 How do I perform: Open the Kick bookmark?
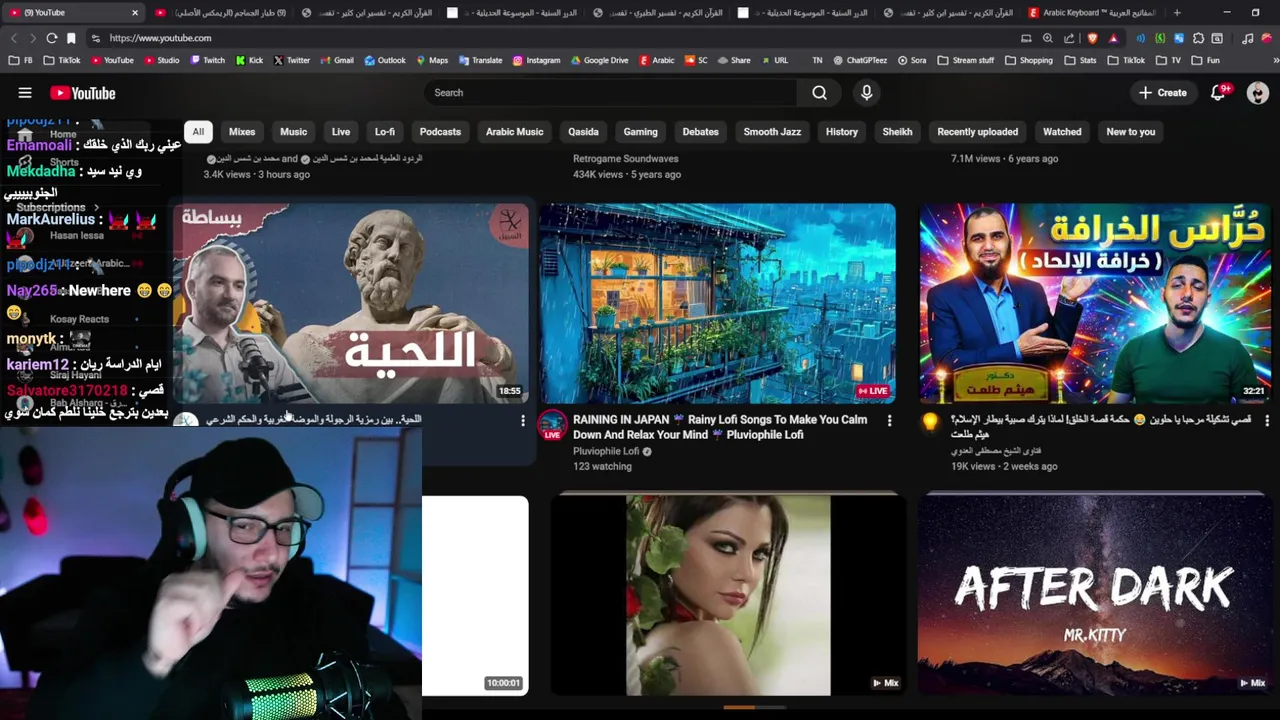click(249, 60)
